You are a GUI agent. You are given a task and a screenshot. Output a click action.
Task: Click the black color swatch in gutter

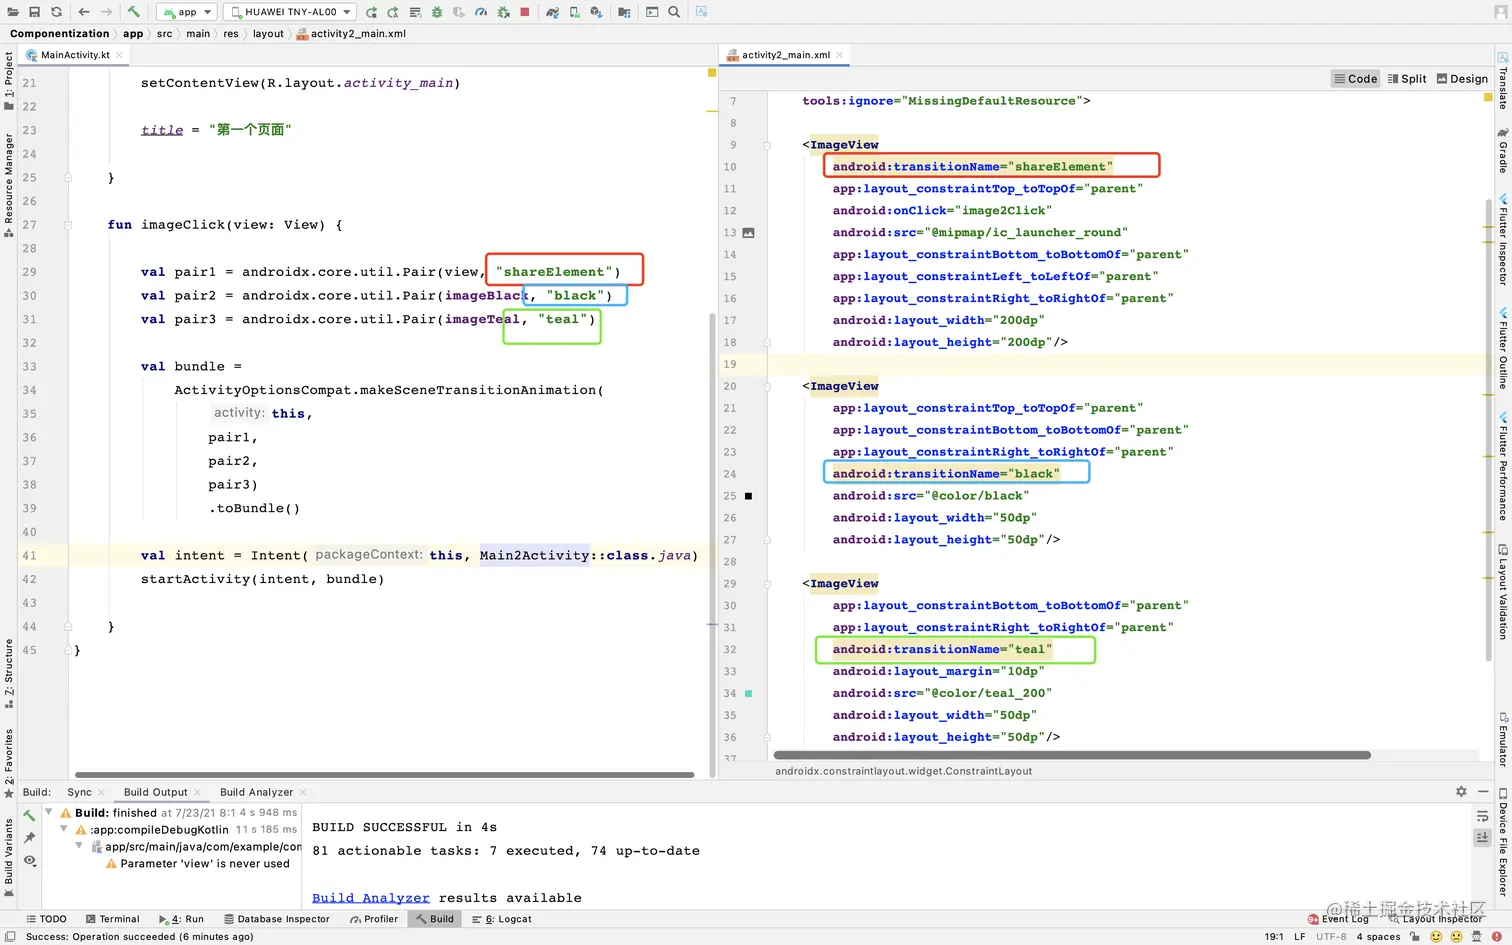point(748,496)
